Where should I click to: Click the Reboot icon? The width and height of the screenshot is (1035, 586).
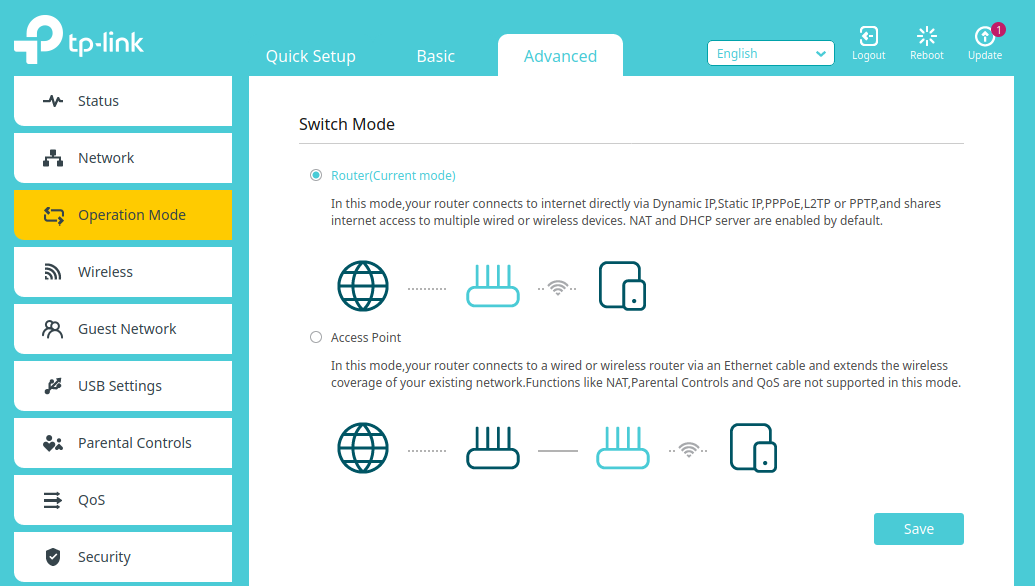[x=926, y=37]
